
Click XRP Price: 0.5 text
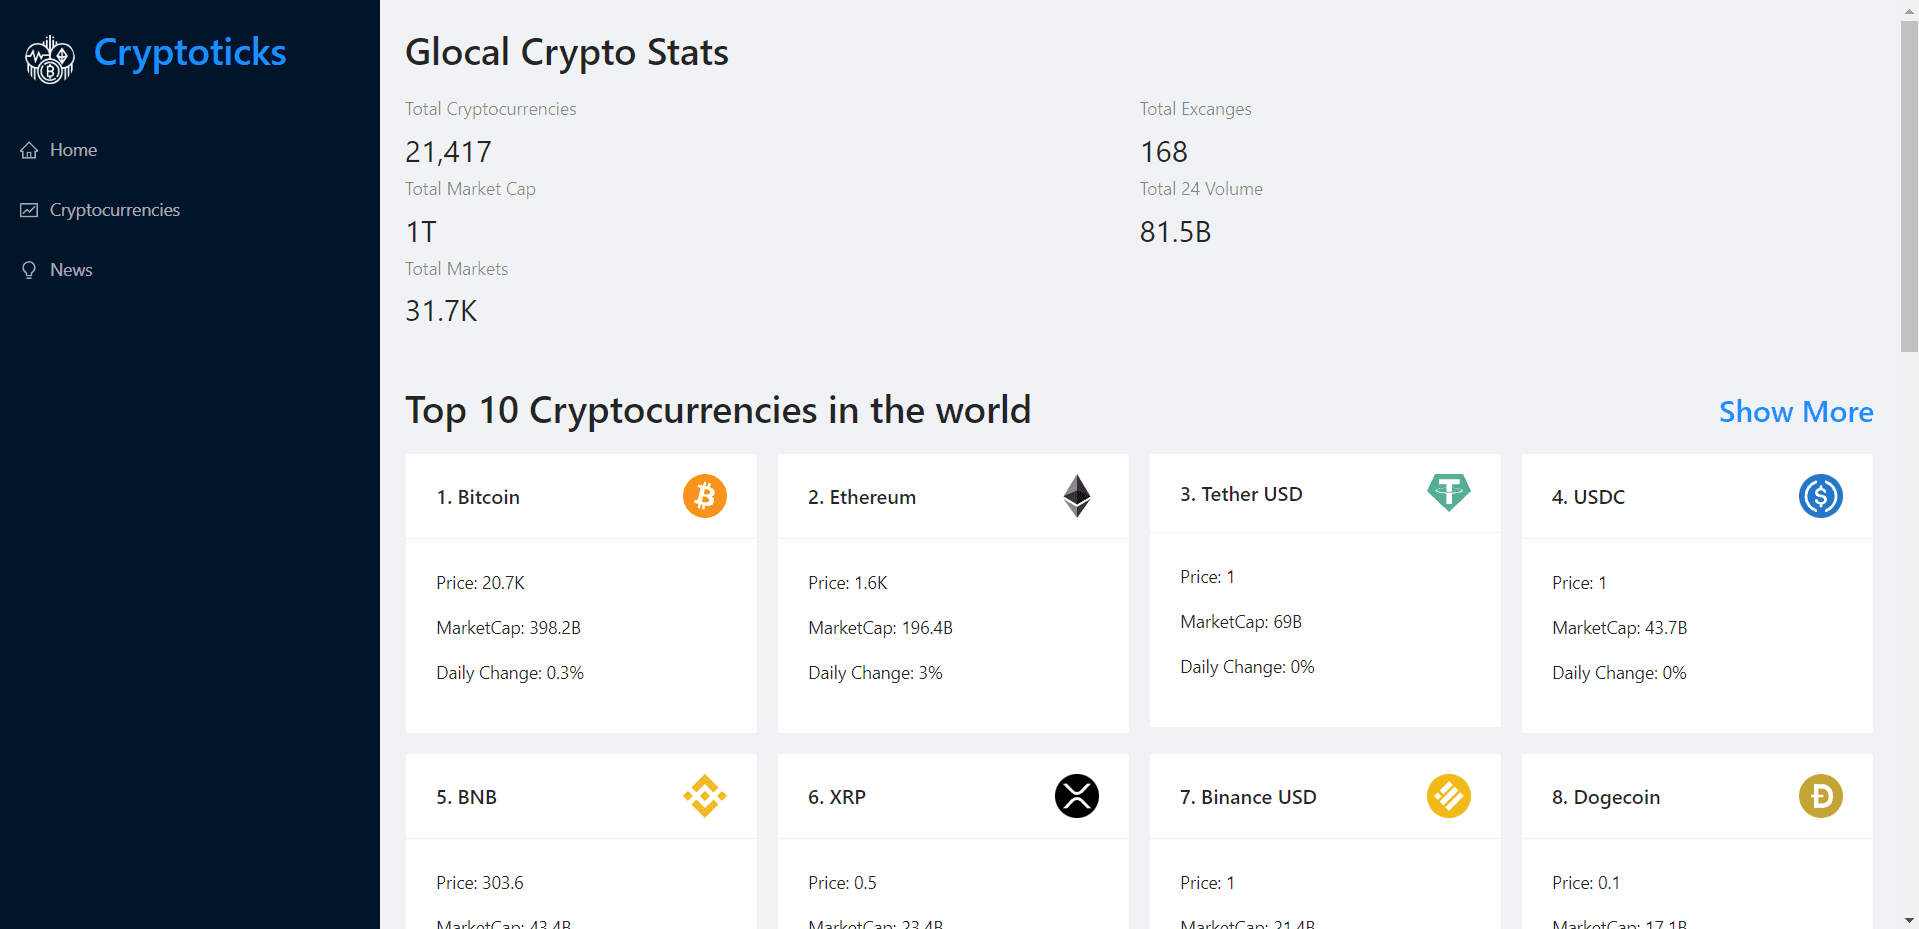[x=842, y=883]
